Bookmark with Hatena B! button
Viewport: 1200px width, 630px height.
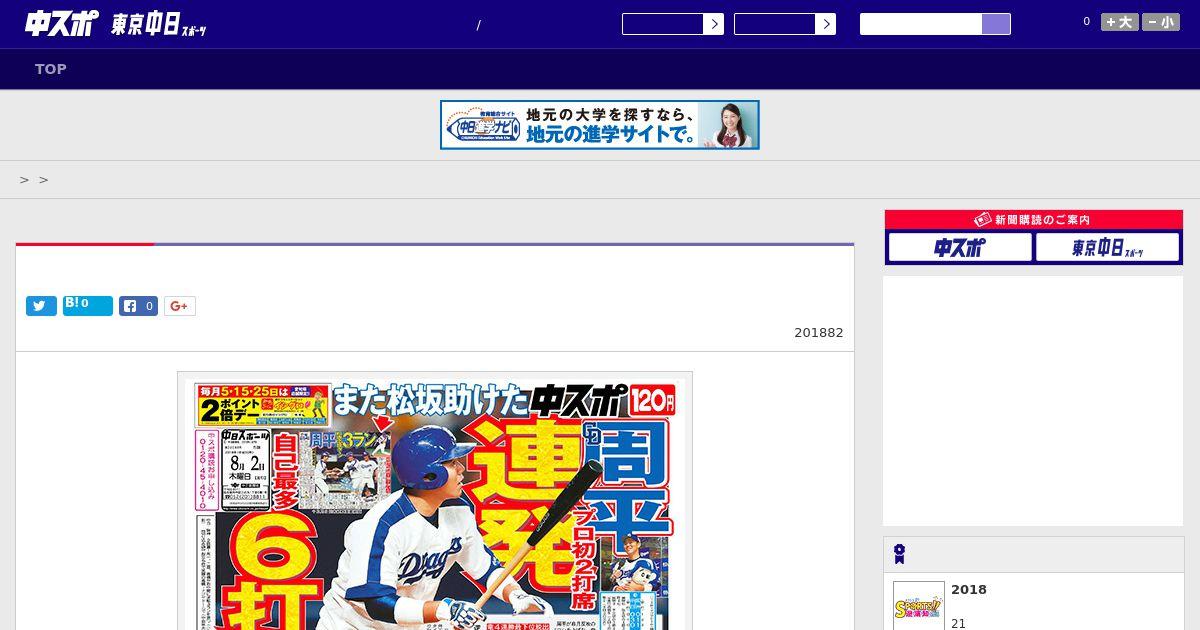point(88,306)
